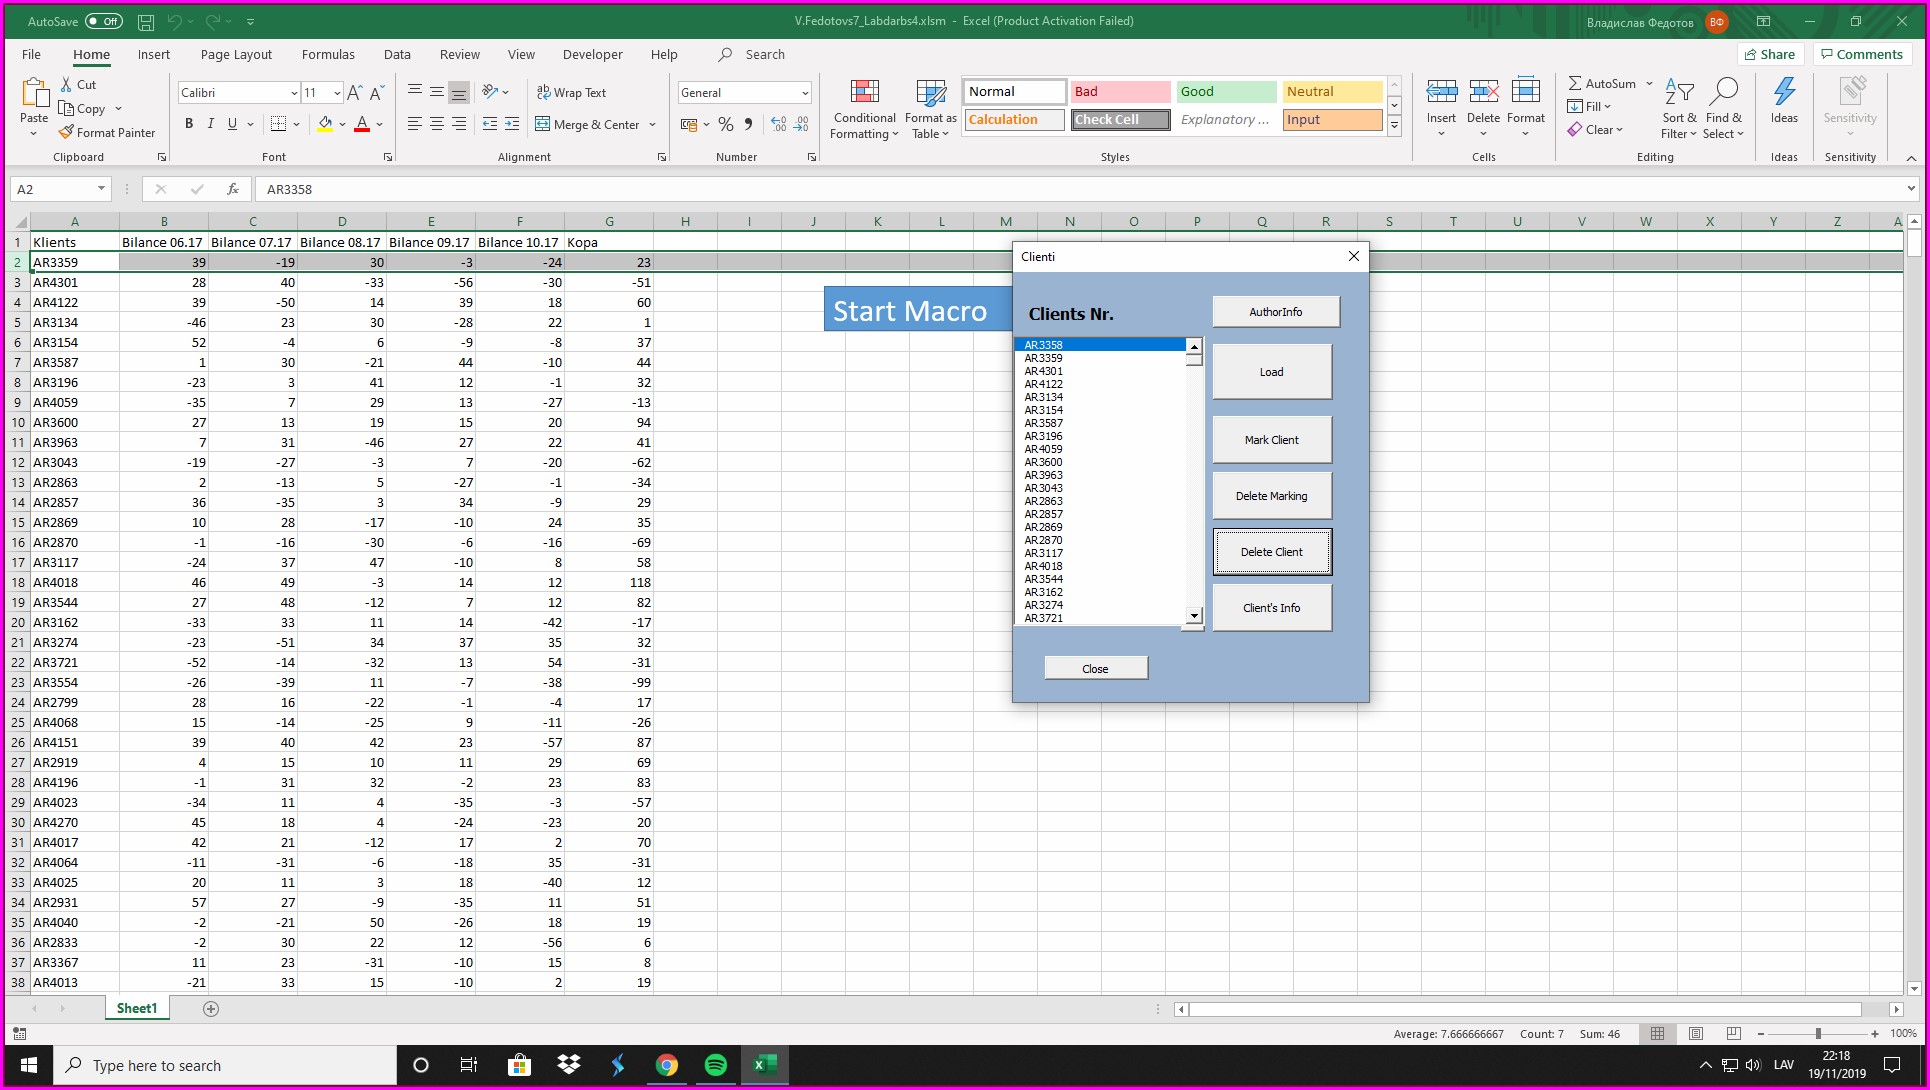
Task: Toggle middle align button
Action: tap(437, 93)
